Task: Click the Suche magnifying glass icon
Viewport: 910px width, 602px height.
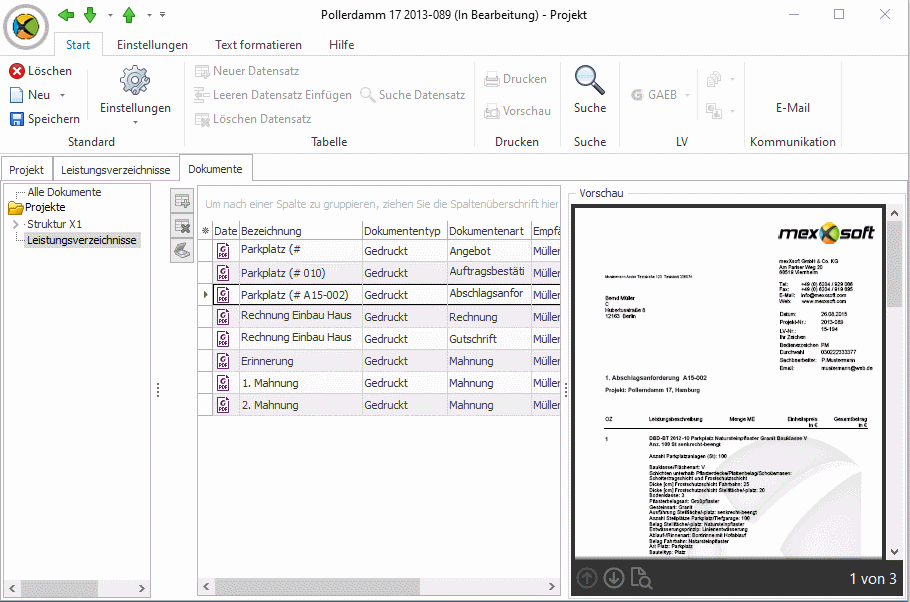Action: click(590, 80)
